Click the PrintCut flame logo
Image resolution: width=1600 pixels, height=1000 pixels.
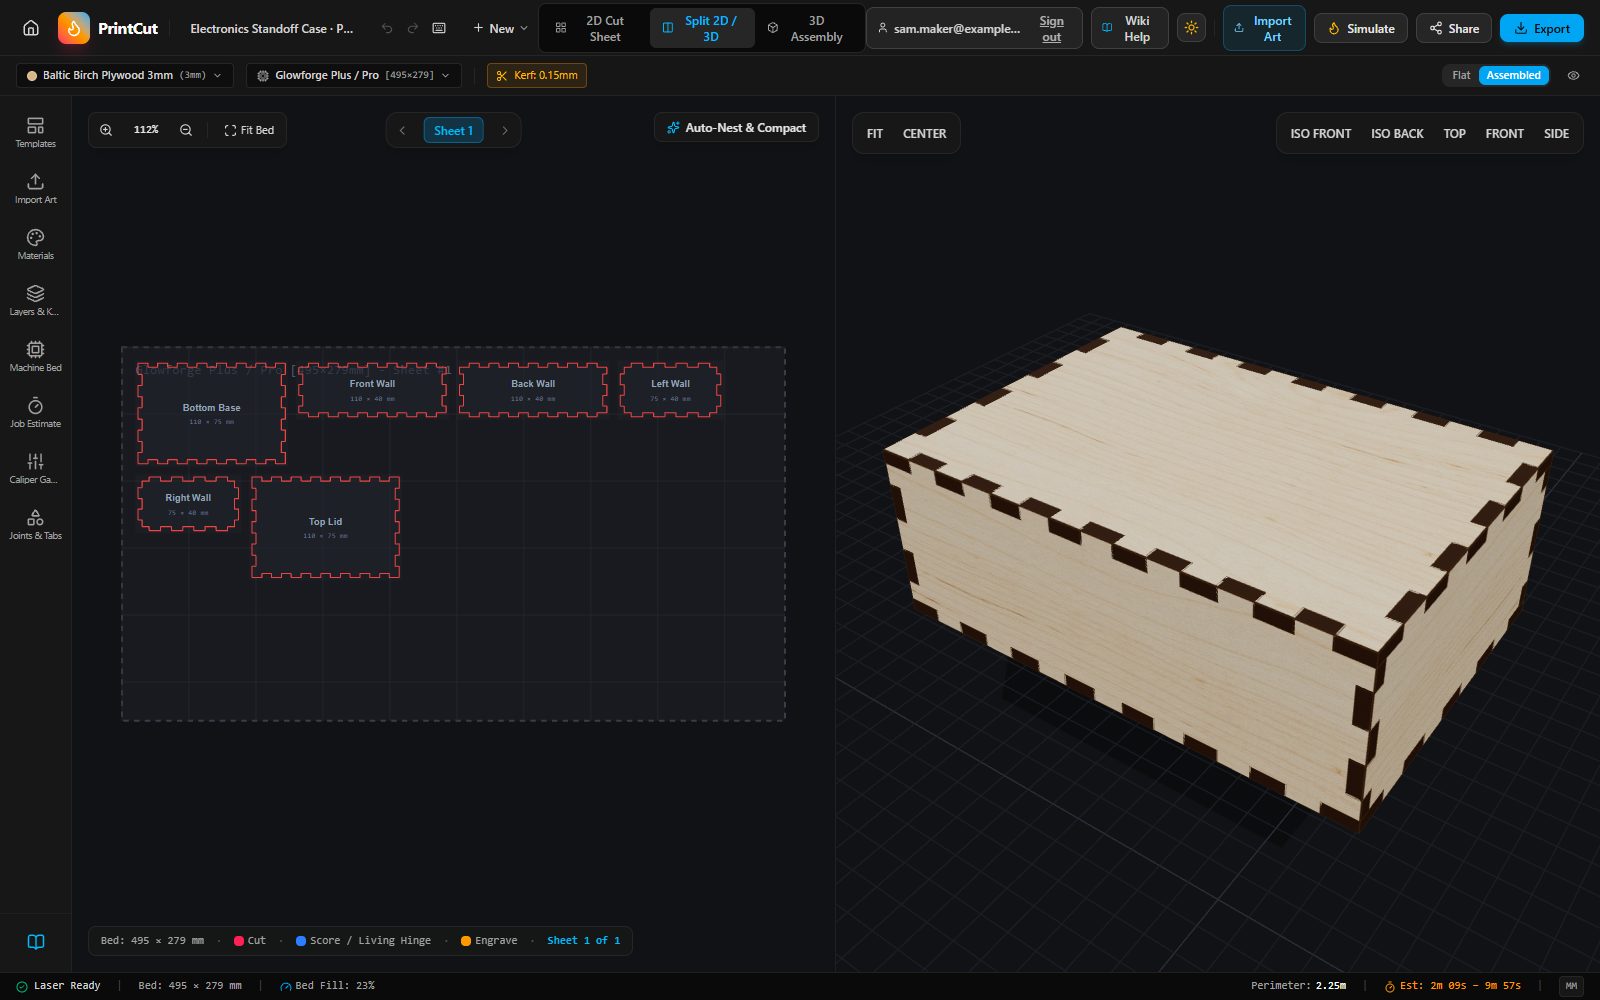tap(74, 28)
